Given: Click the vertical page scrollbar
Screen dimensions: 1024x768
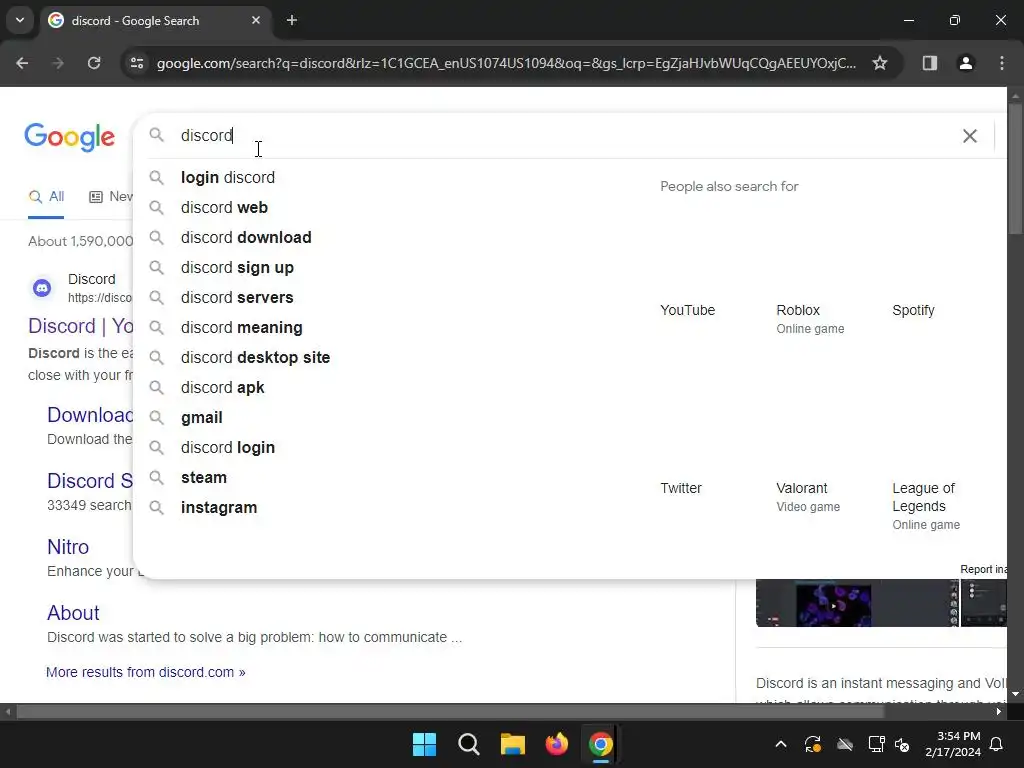Looking at the screenshot, I should 1016,168.
